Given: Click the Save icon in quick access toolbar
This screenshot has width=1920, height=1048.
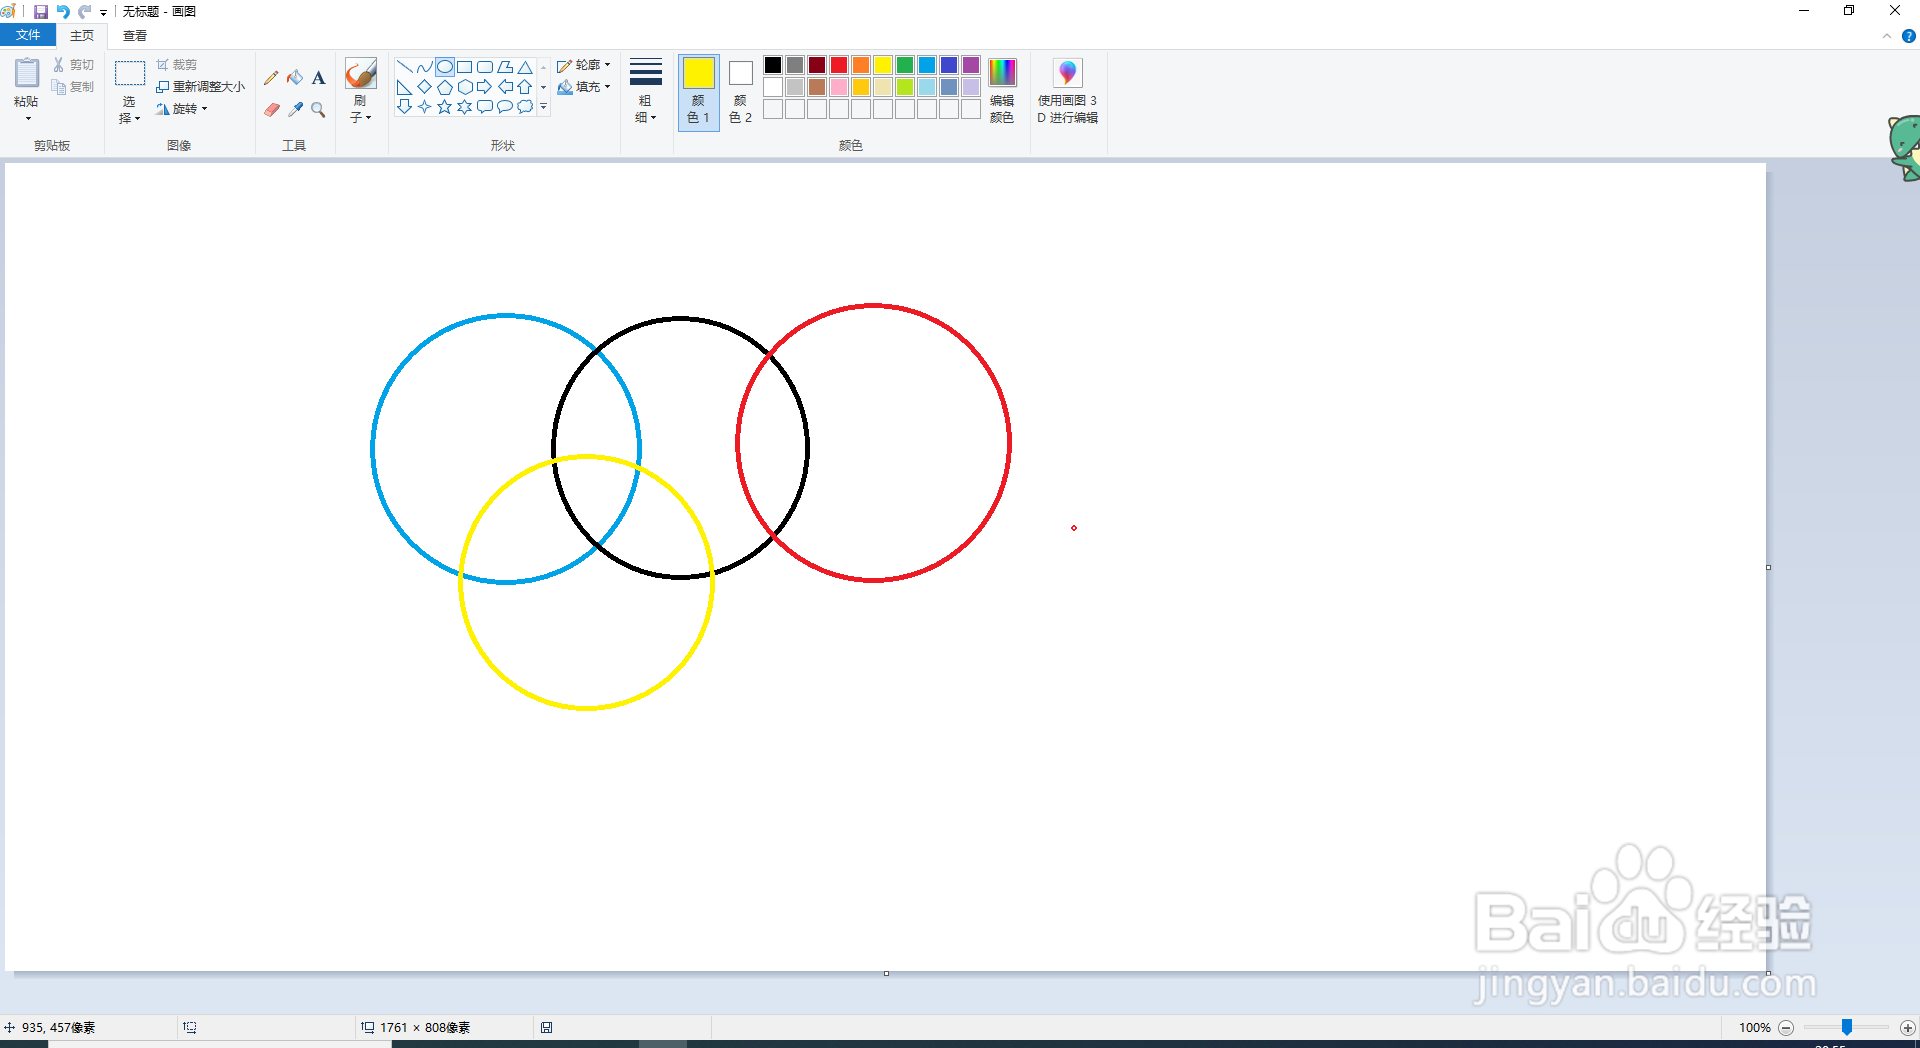Looking at the screenshot, I should pyautogui.click(x=41, y=12).
